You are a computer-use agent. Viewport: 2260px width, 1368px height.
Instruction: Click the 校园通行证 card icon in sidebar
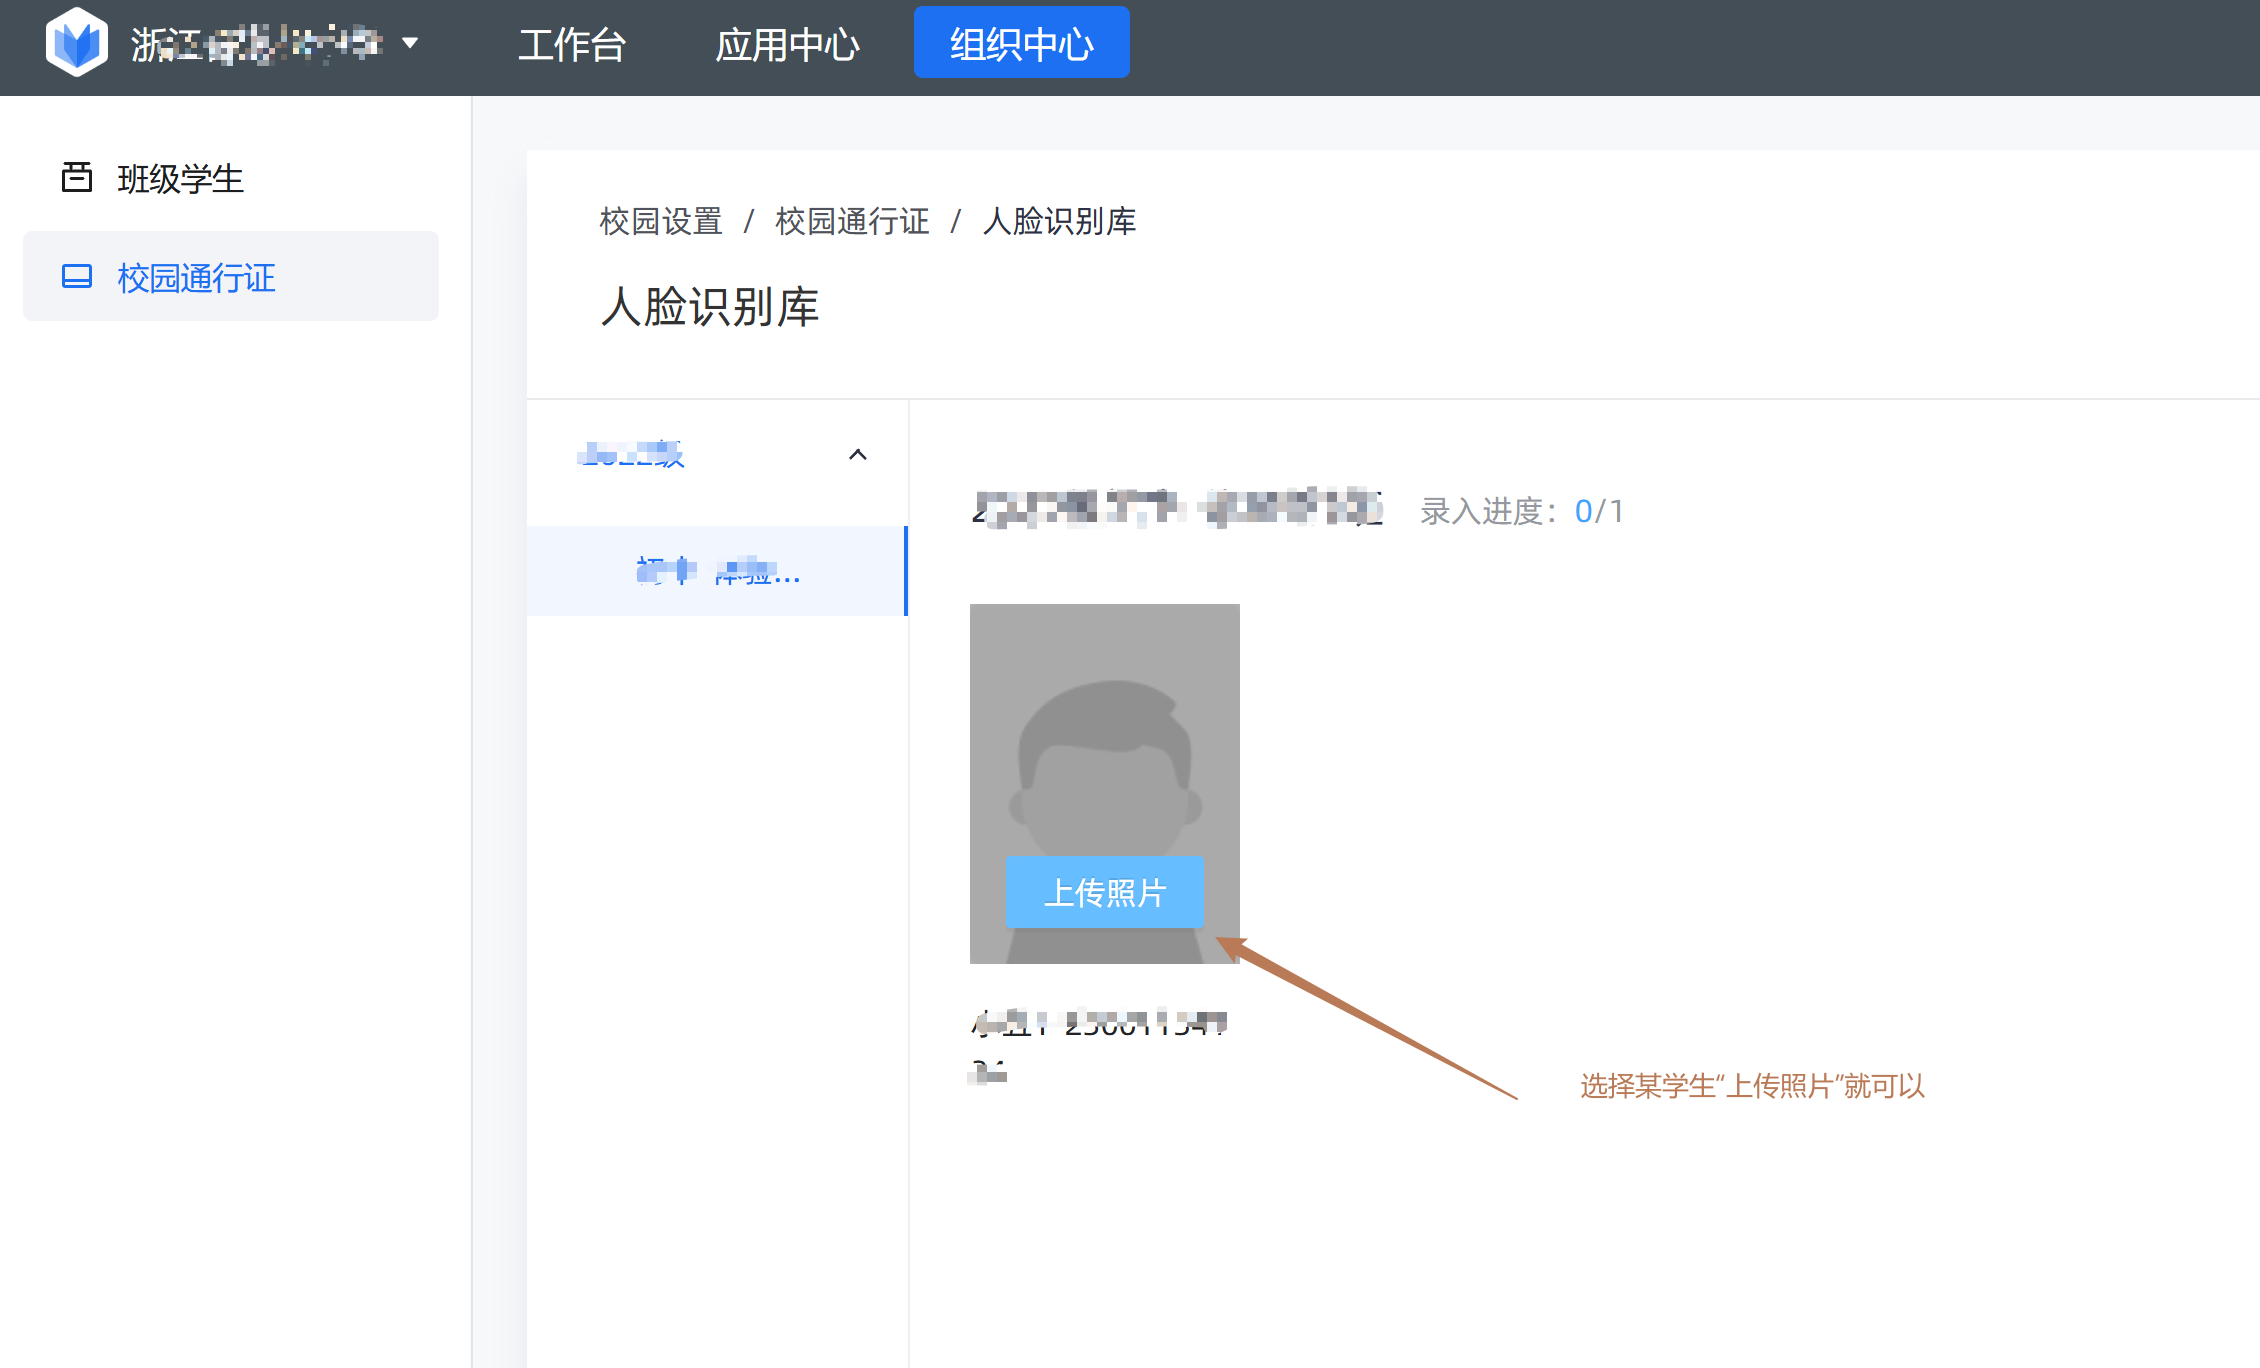click(x=77, y=277)
